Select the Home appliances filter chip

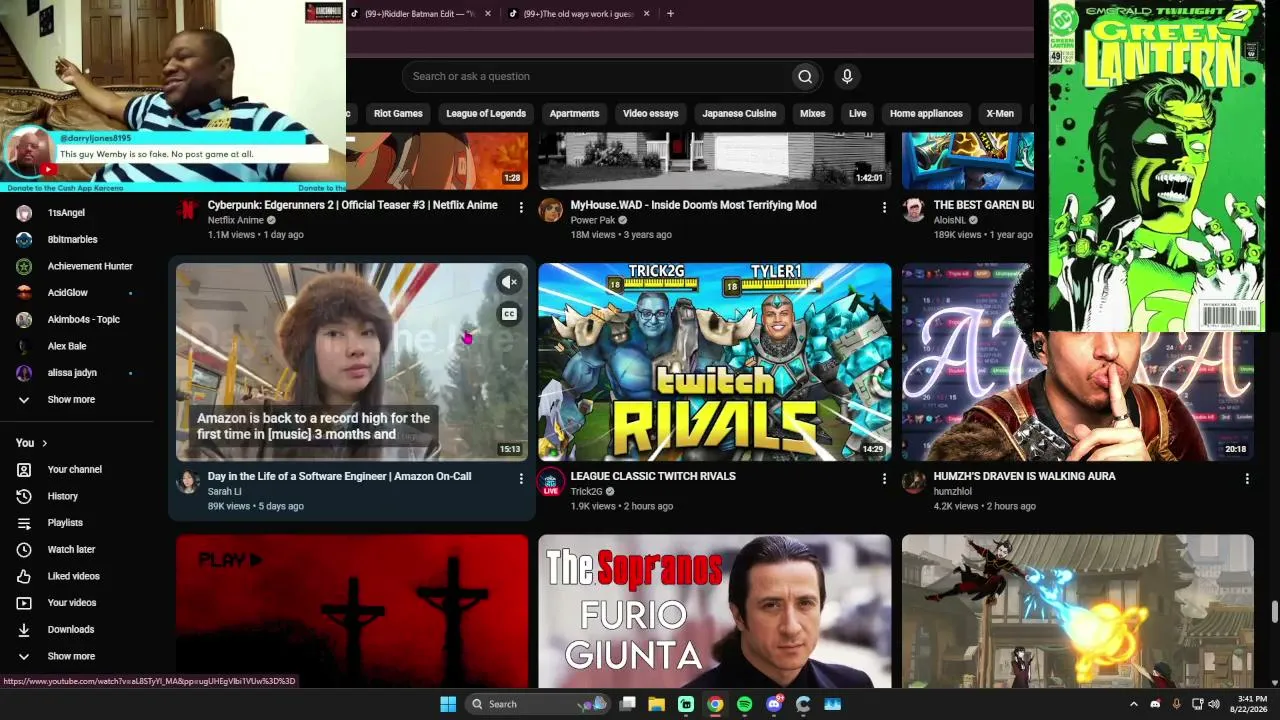(926, 114)
